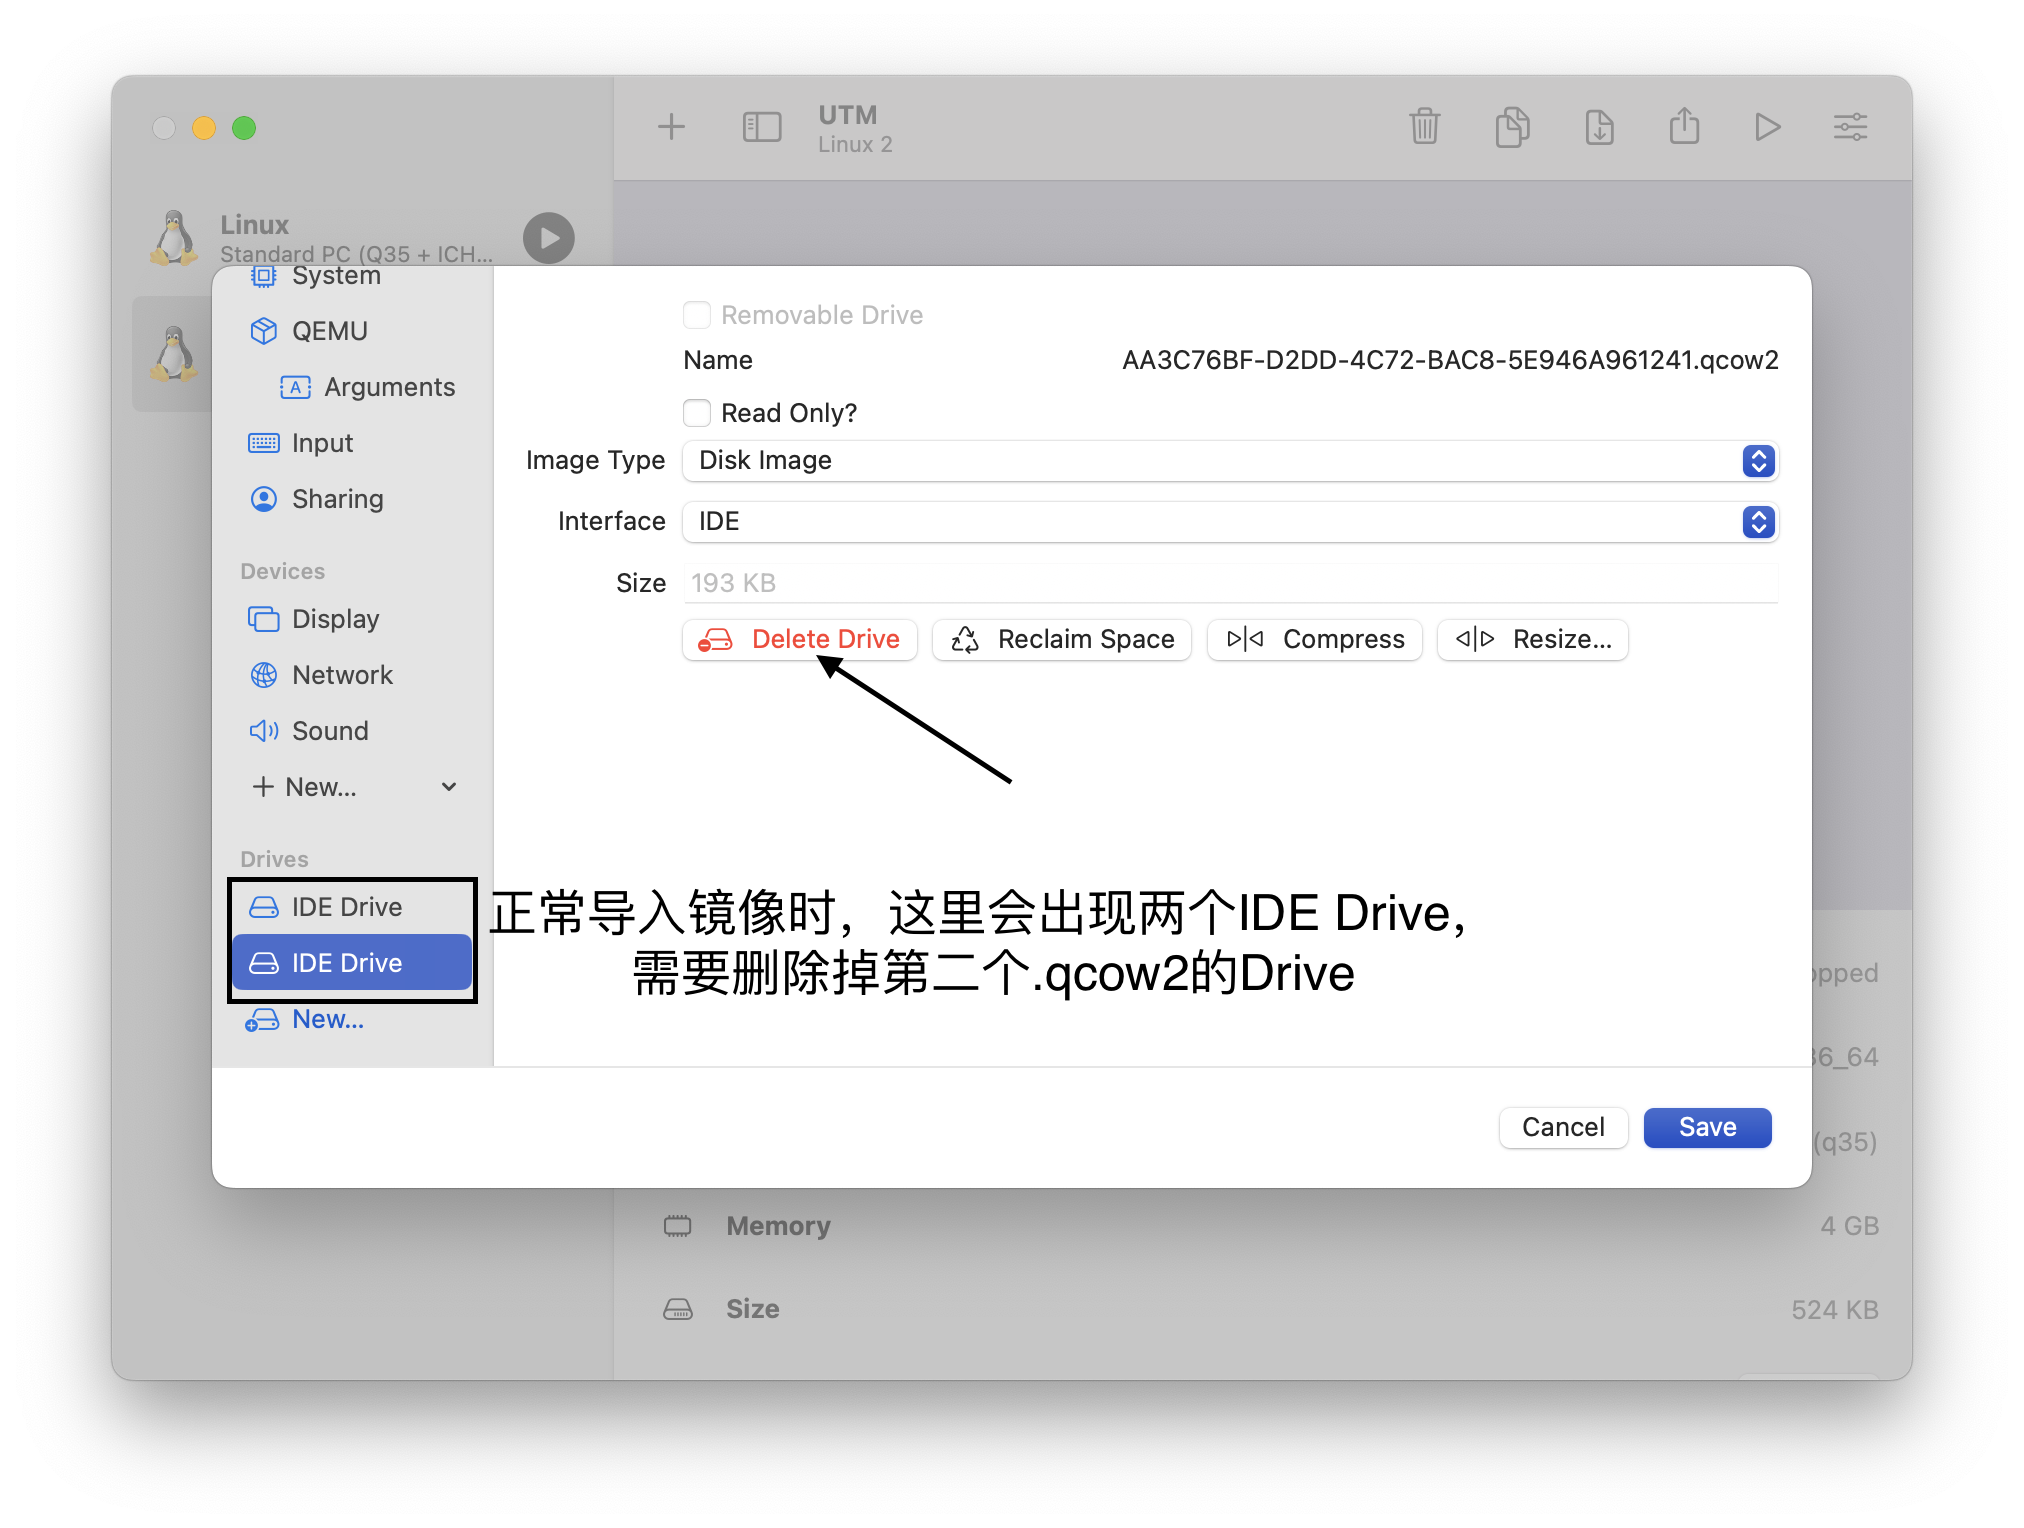Expand the Interface dropdown
2024x1528 pixels.
coord(1759,520)
